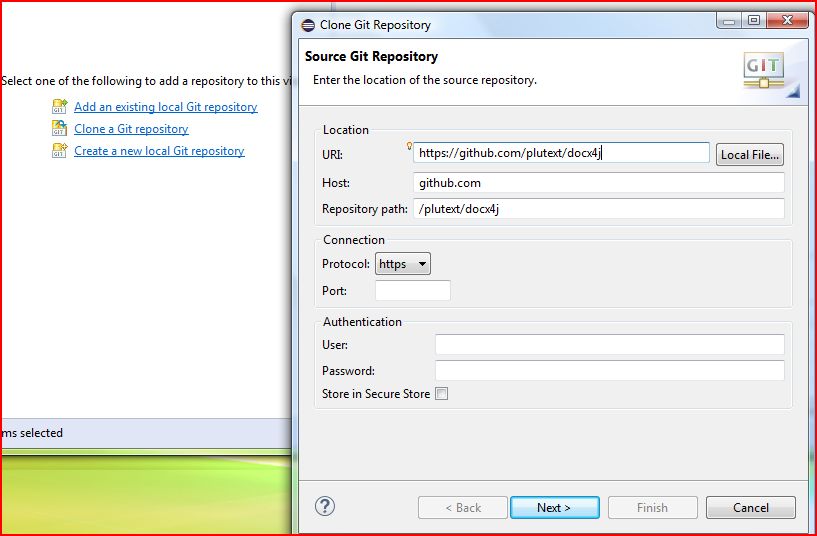Viewport: 817px width, 536px height.
Task: Click the disabled < Back button
Action: point(463,507)
